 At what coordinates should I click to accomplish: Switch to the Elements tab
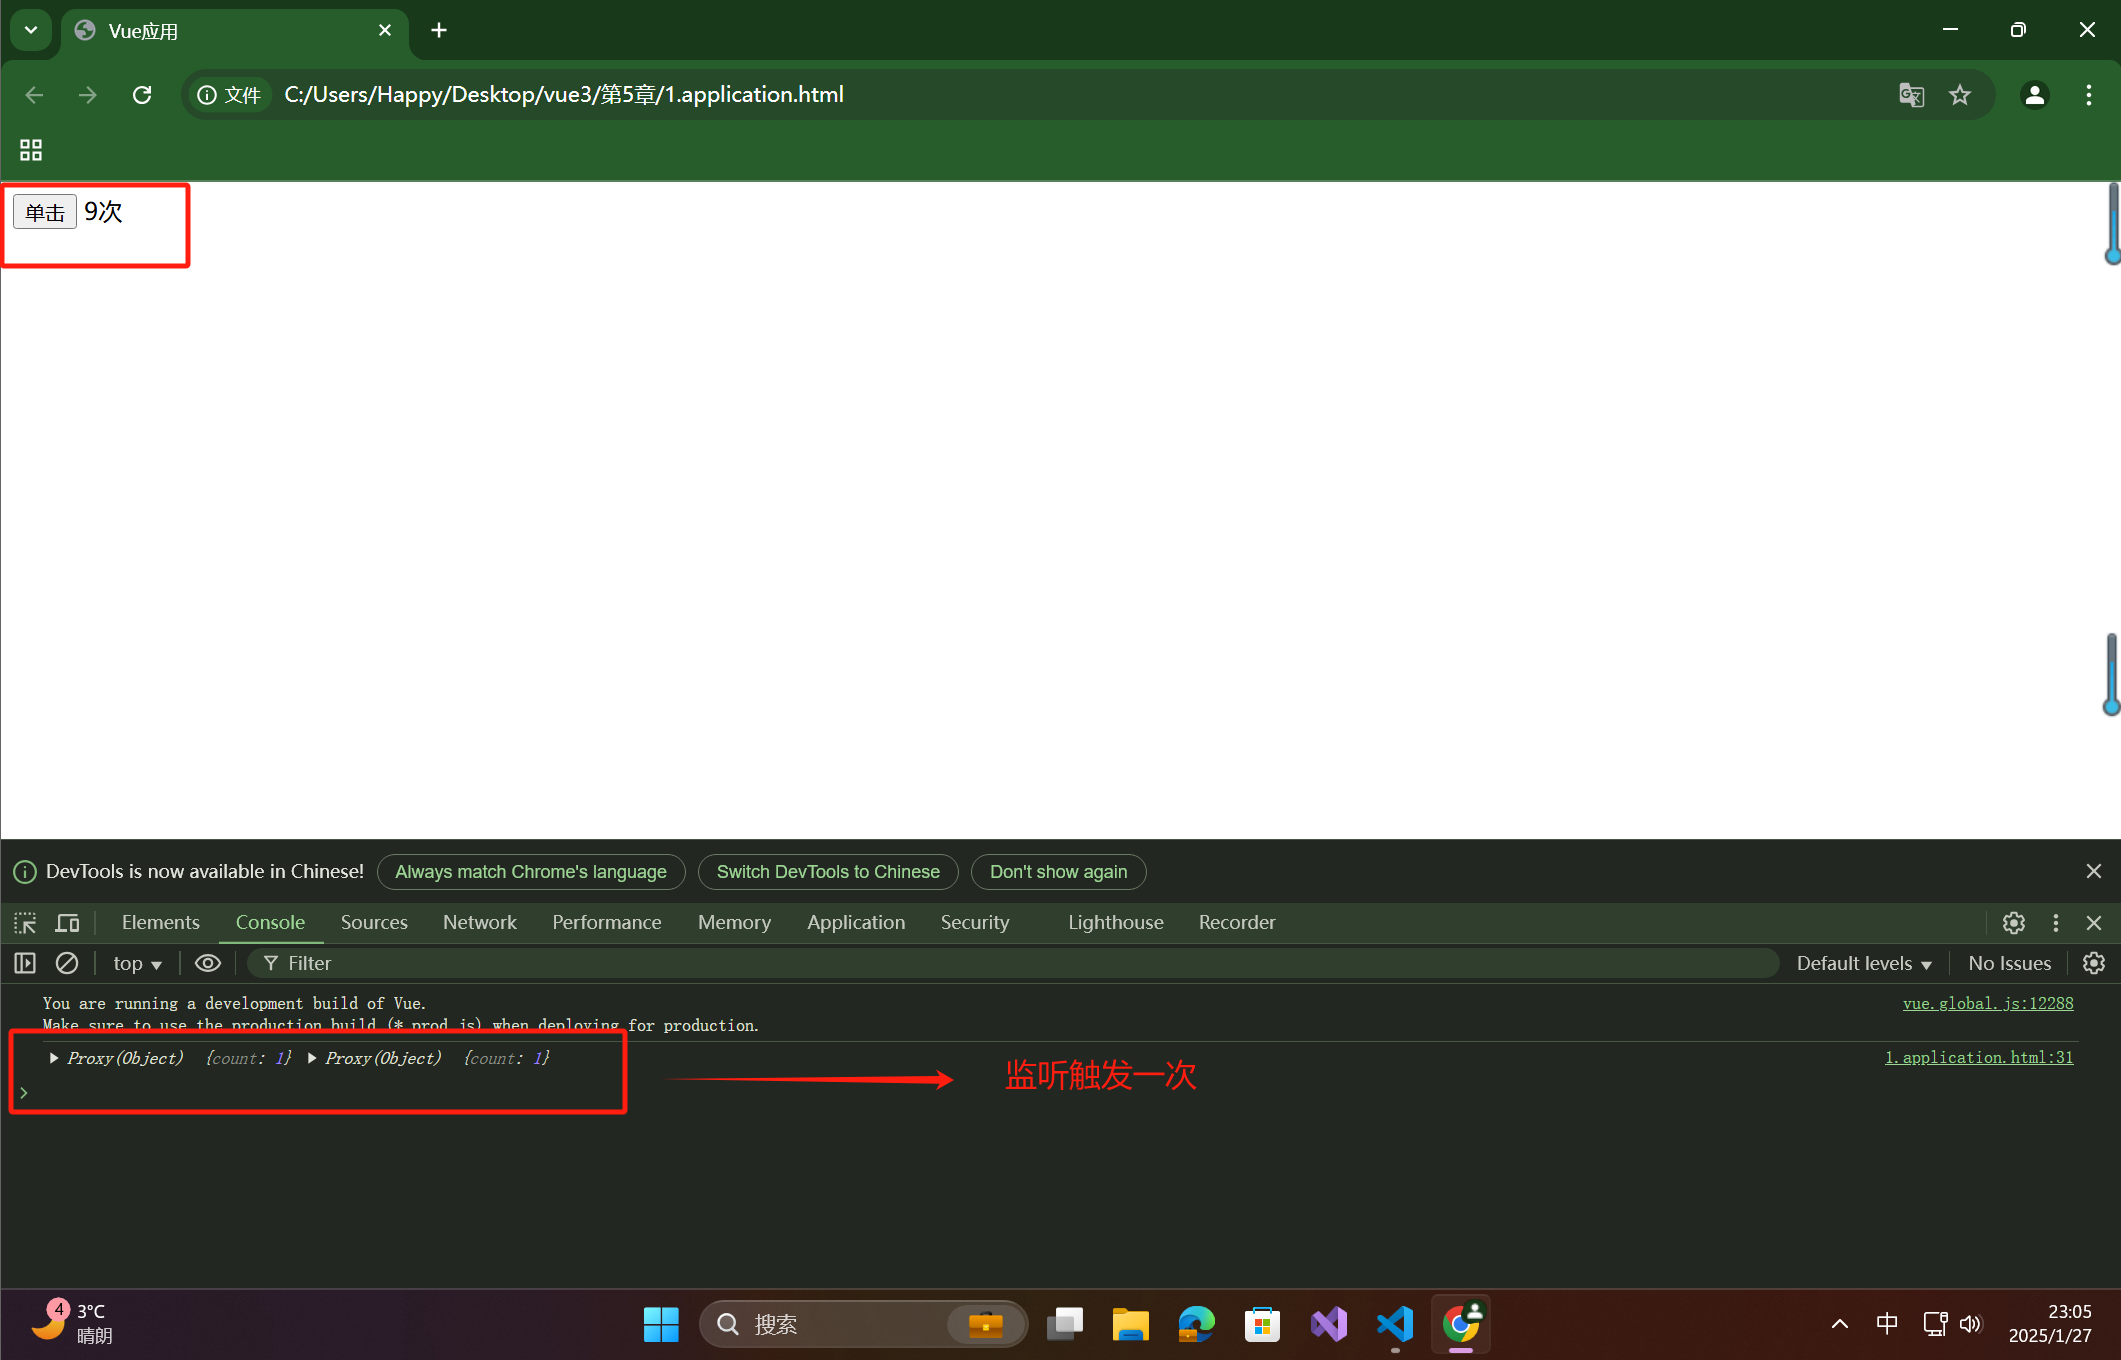coord(160,922)
